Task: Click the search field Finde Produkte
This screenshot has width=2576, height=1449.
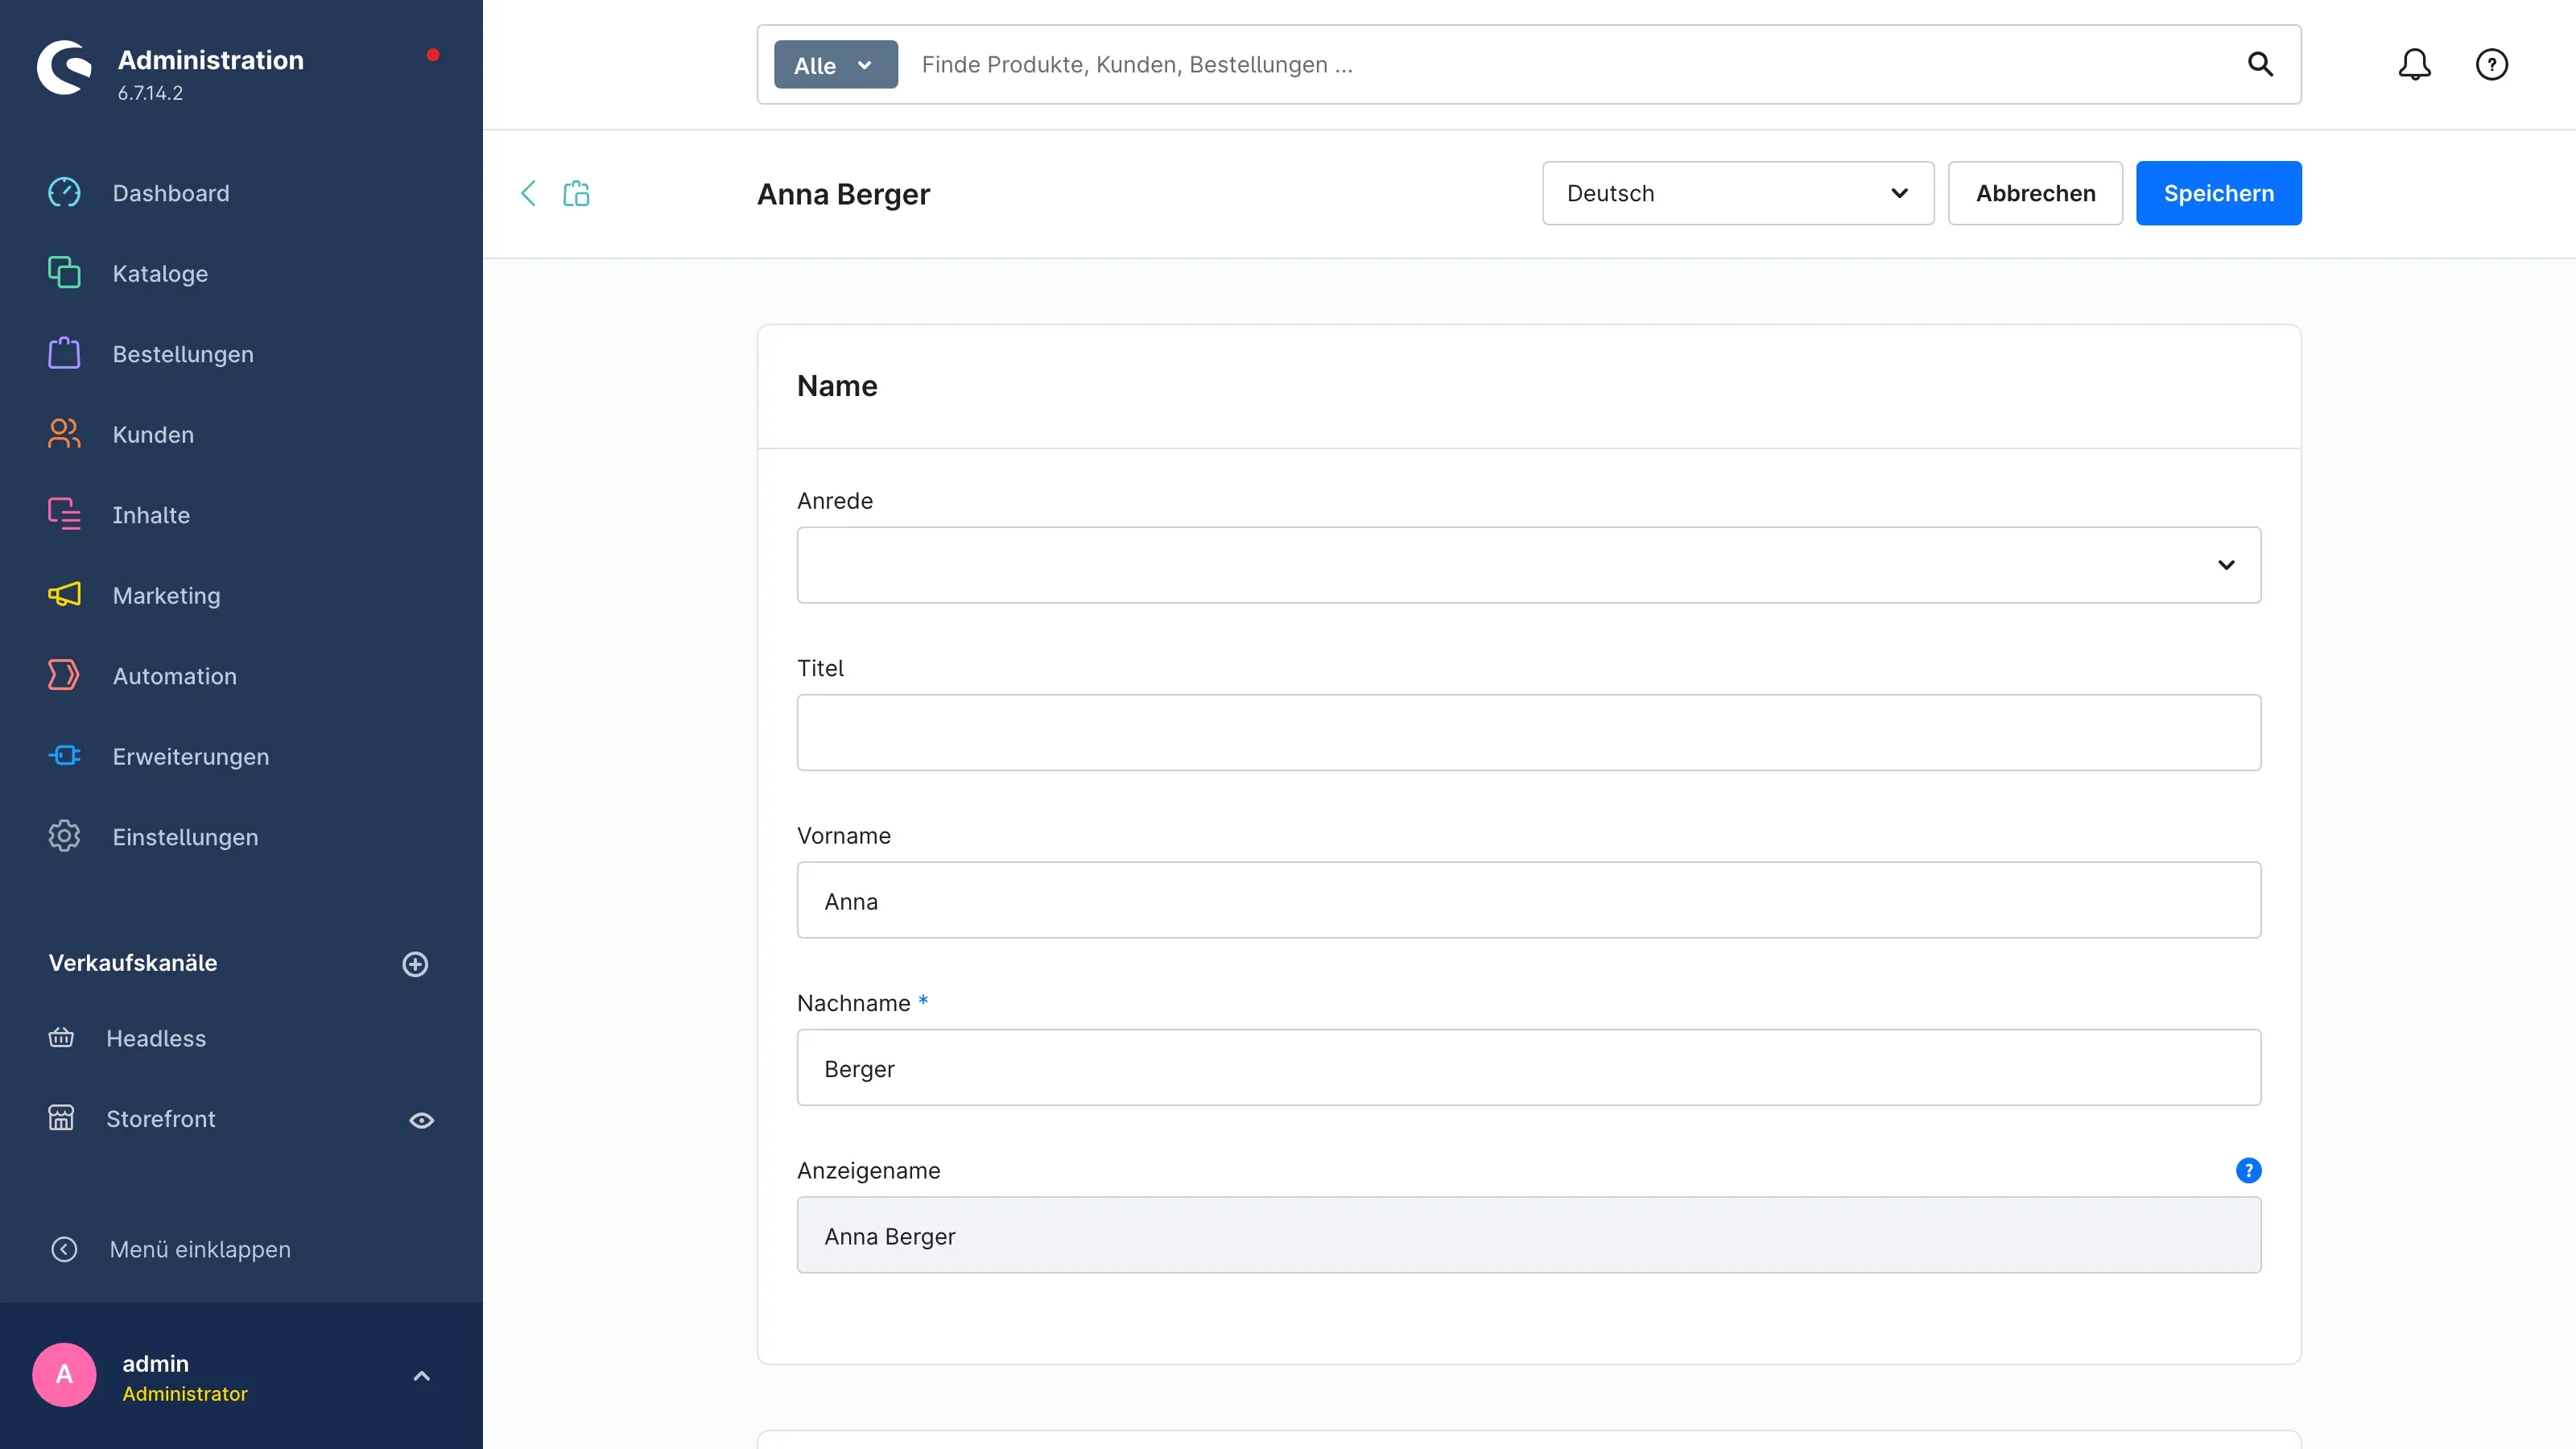Action: 1570,65
